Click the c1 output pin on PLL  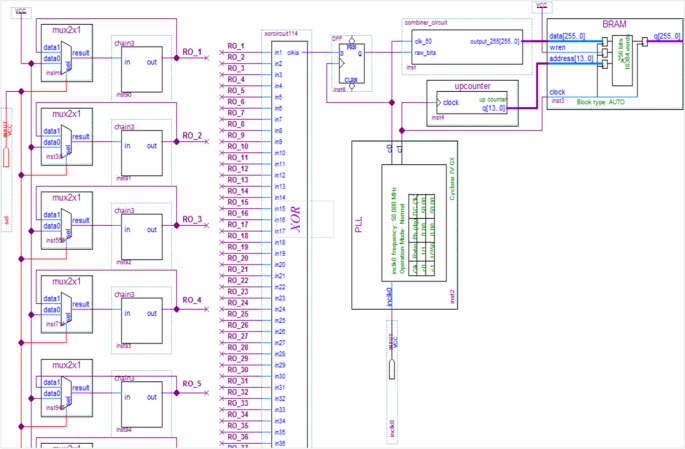(x=399, y=149)
